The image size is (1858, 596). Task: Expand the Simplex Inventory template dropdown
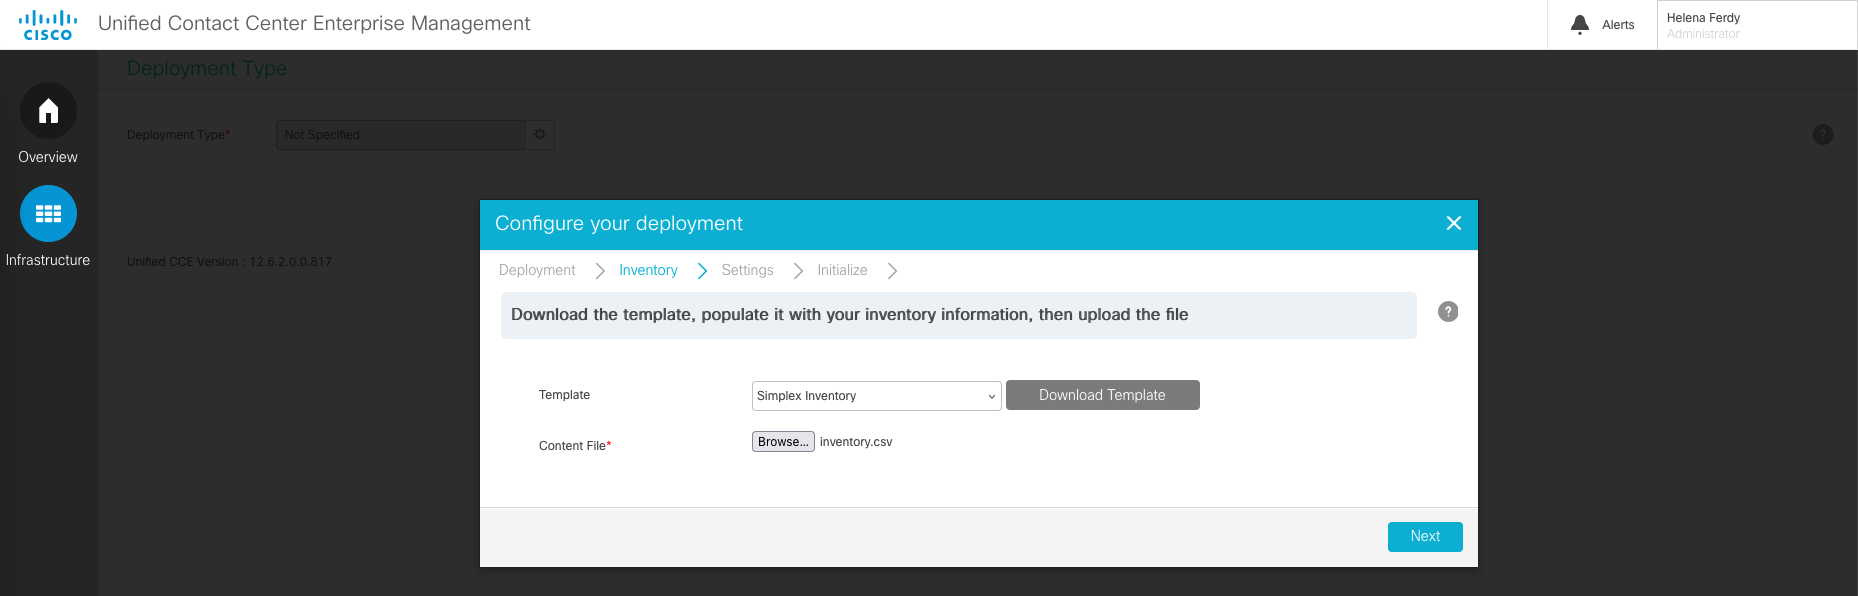click(876, 396)
